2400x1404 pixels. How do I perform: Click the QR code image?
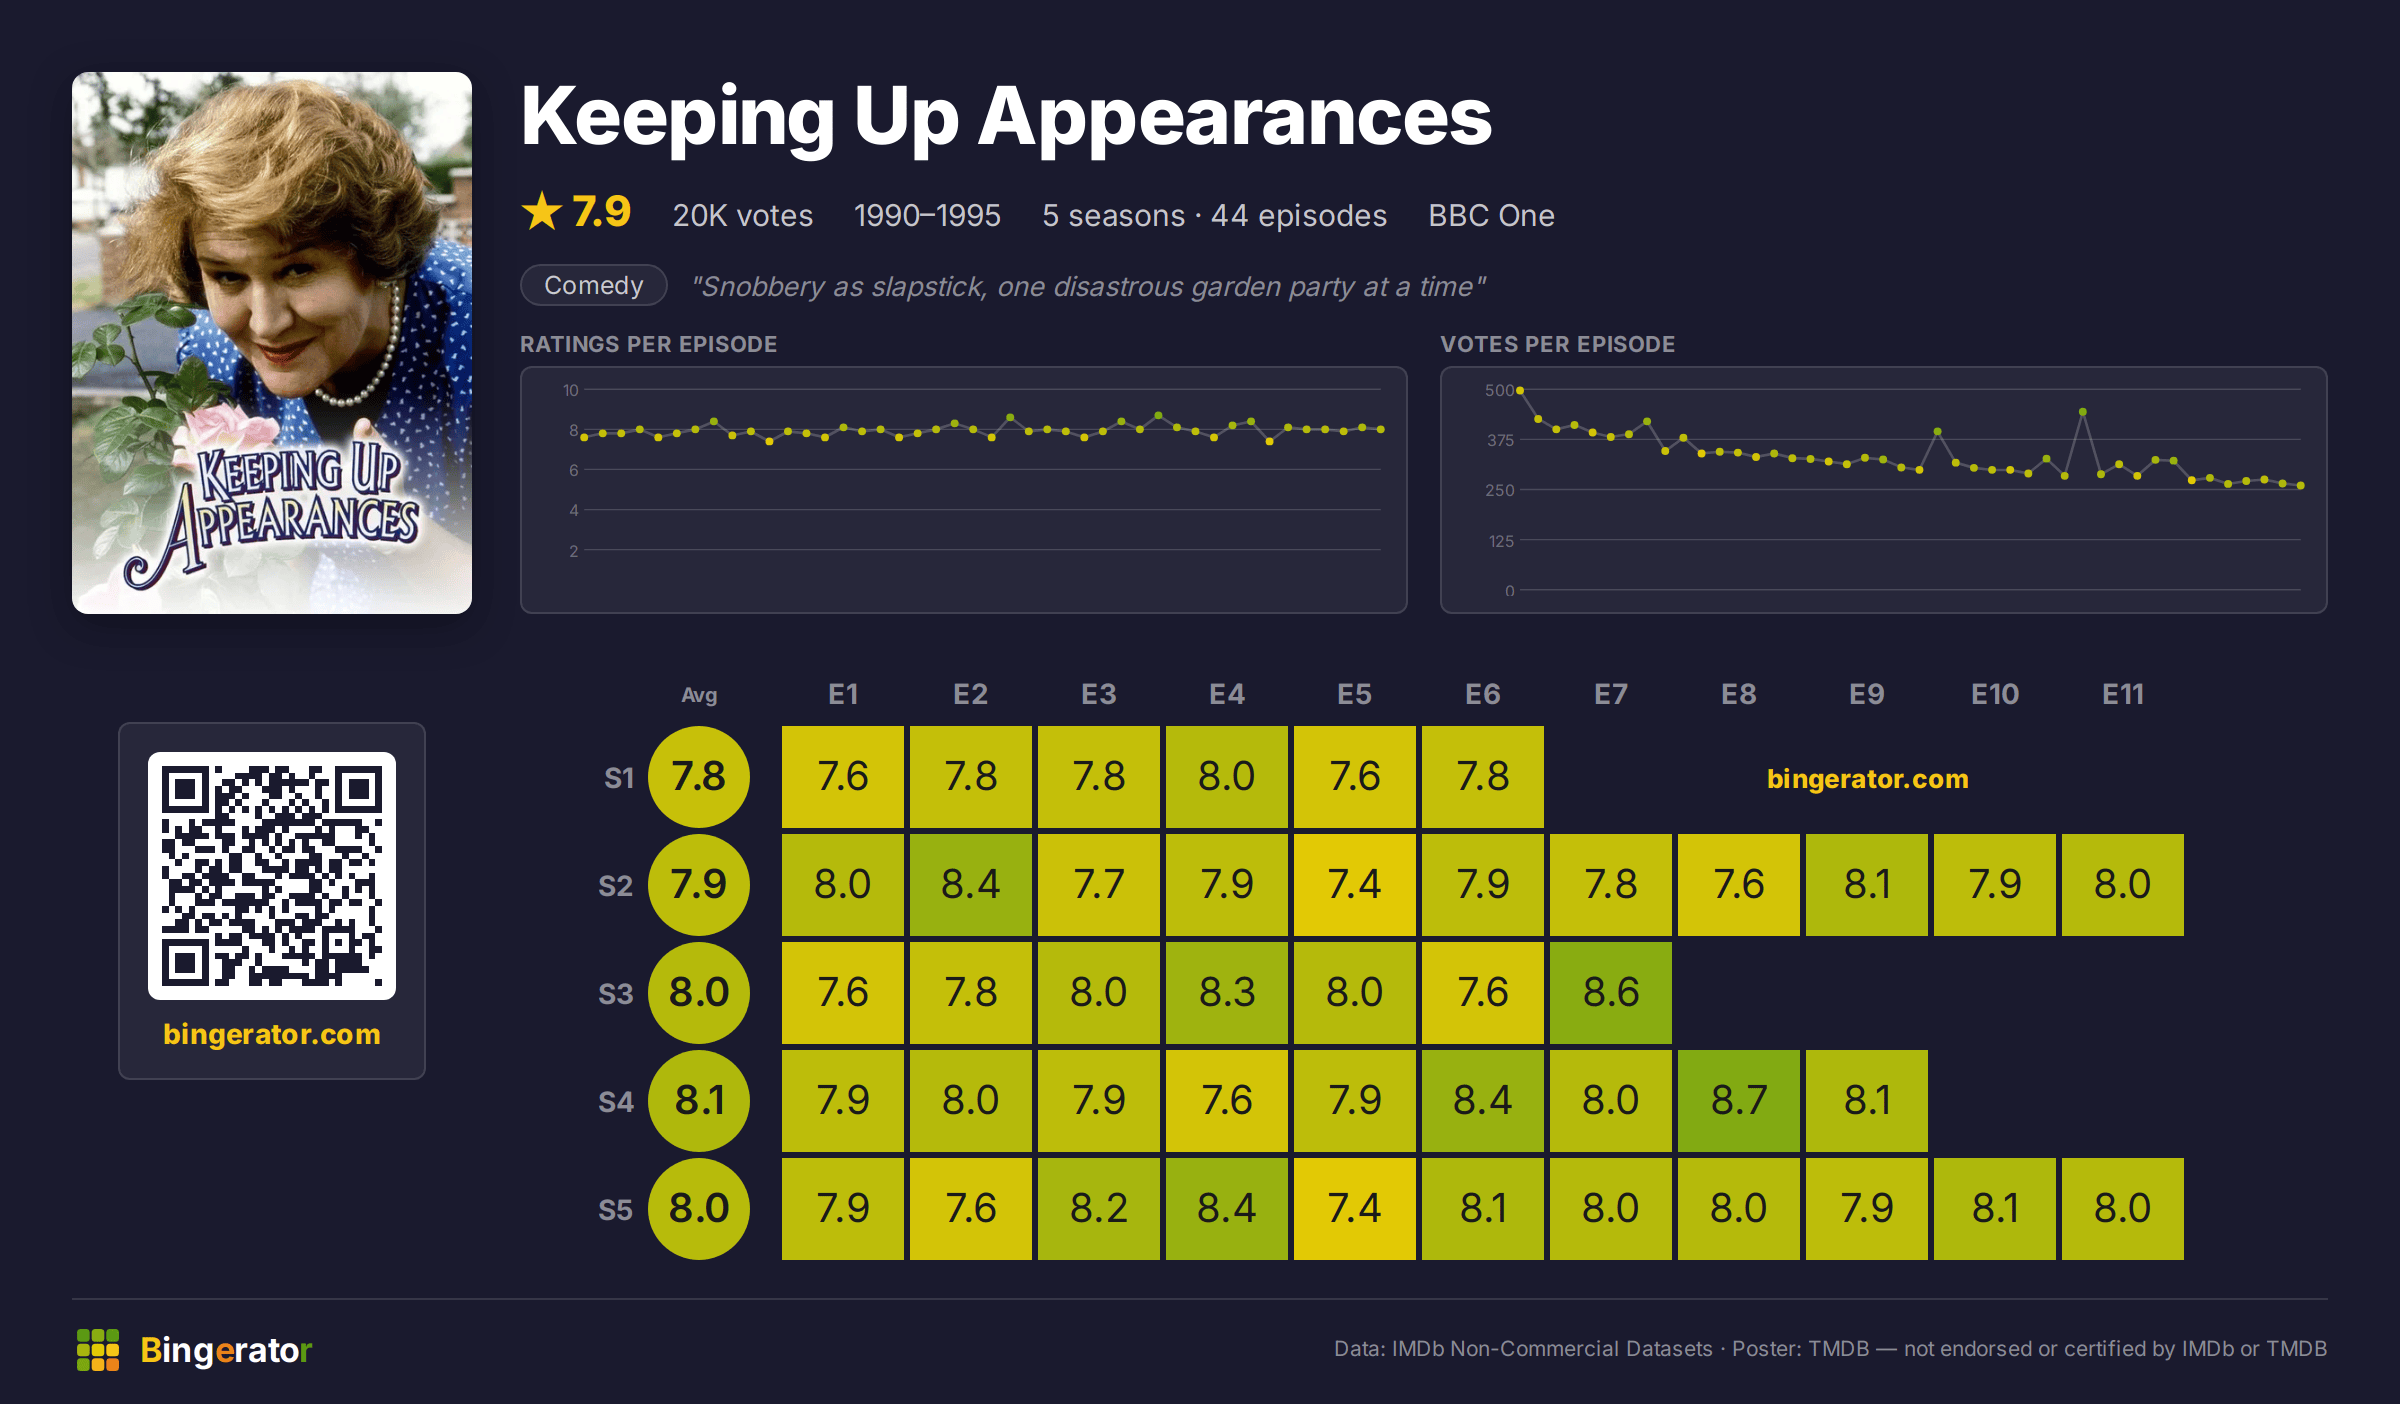(x=272, y=876)
